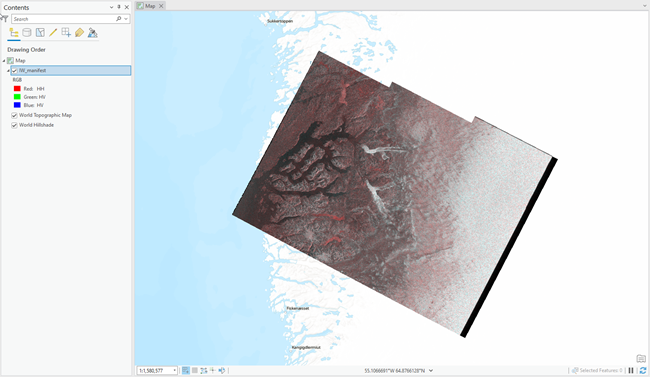650x377 pixels.
Task: Uncheck the IW_manifest layer visibility
Action: 15,71
